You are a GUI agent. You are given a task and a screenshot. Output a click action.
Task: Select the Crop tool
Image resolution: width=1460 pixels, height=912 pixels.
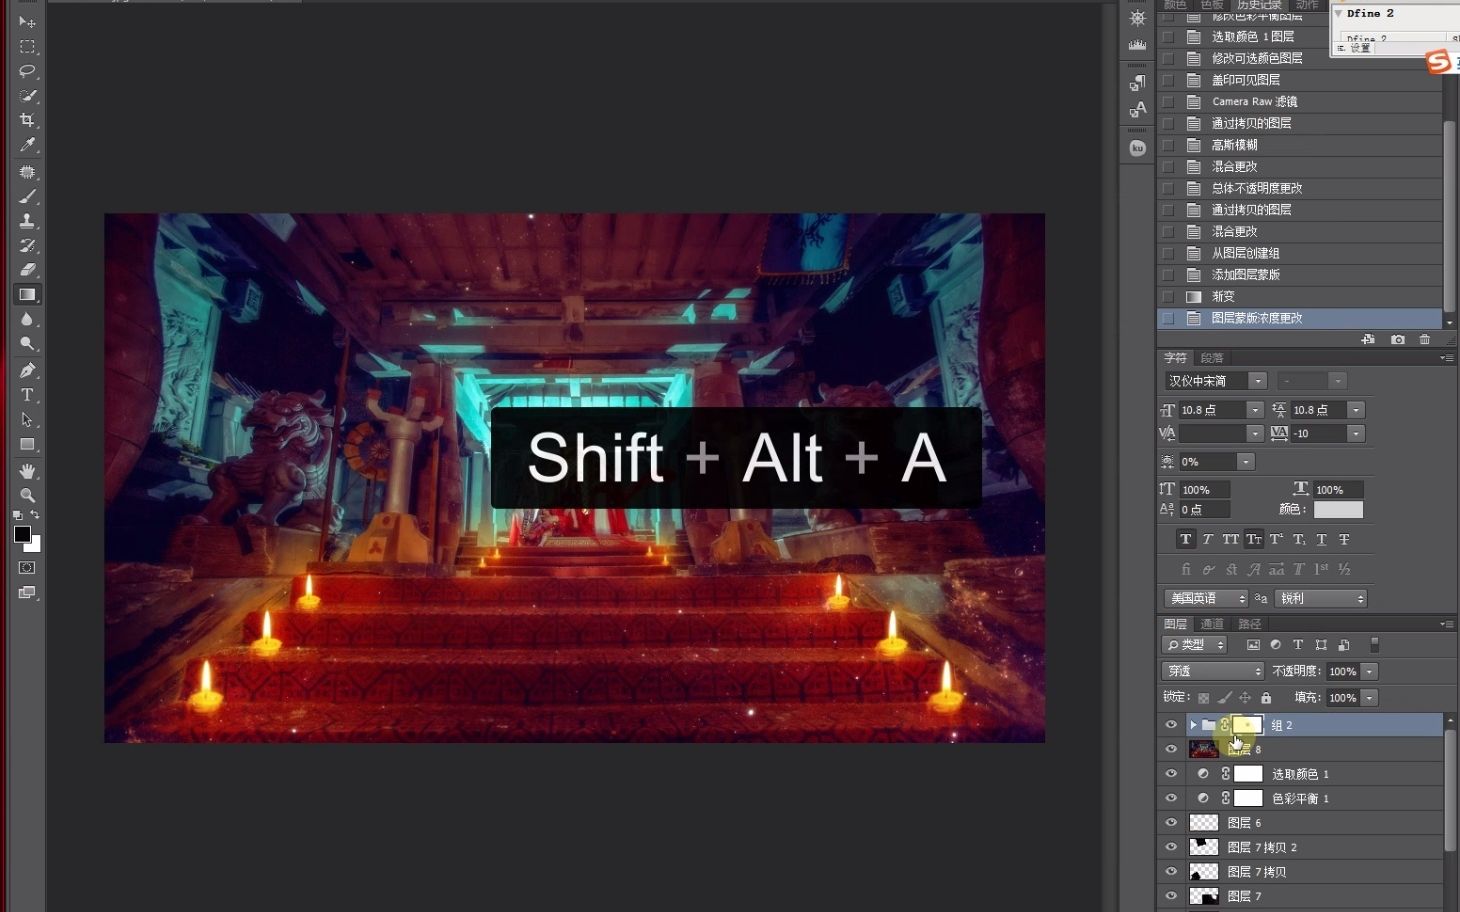pyautogui.click(x=27, y=120)
